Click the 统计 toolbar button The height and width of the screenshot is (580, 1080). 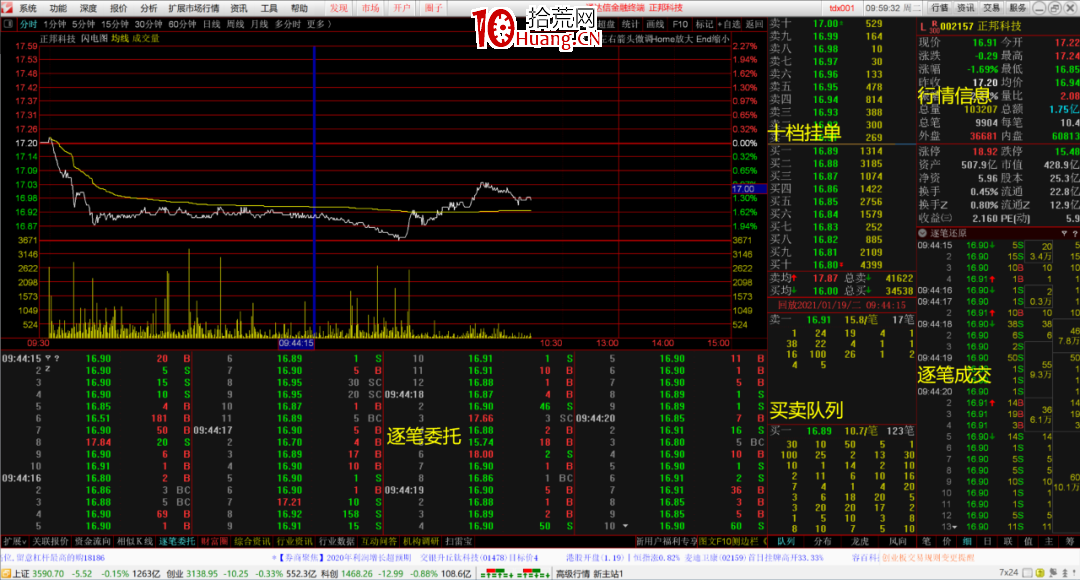pyautogui.click(x=630, y=24)
